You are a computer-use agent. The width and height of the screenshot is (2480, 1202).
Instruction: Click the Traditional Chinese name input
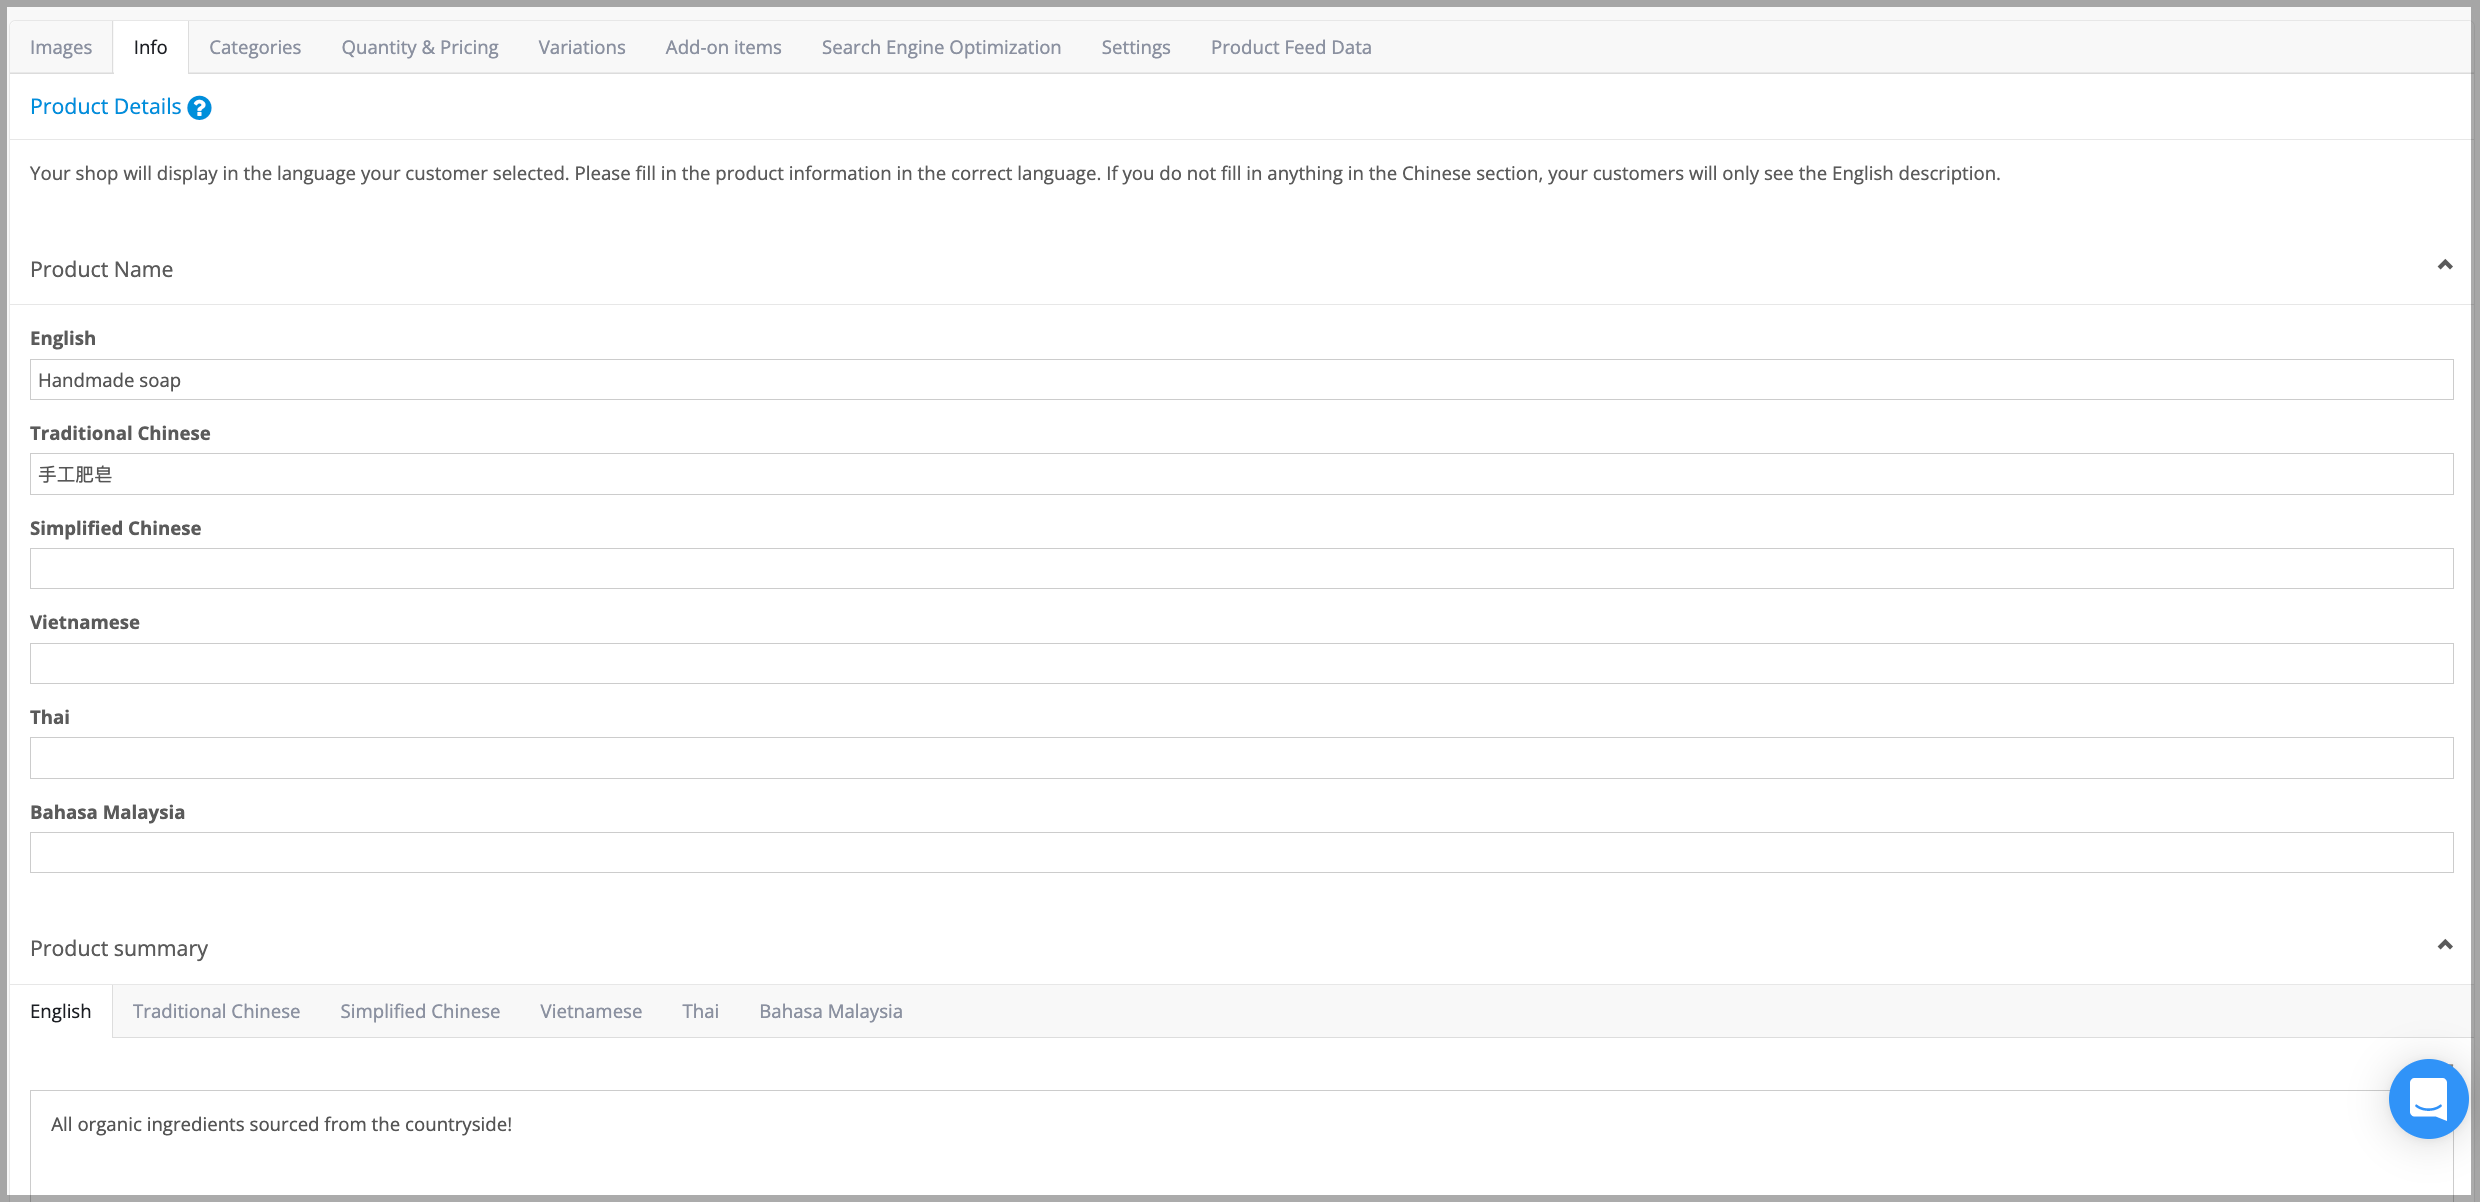click(x=1241, y=474)
